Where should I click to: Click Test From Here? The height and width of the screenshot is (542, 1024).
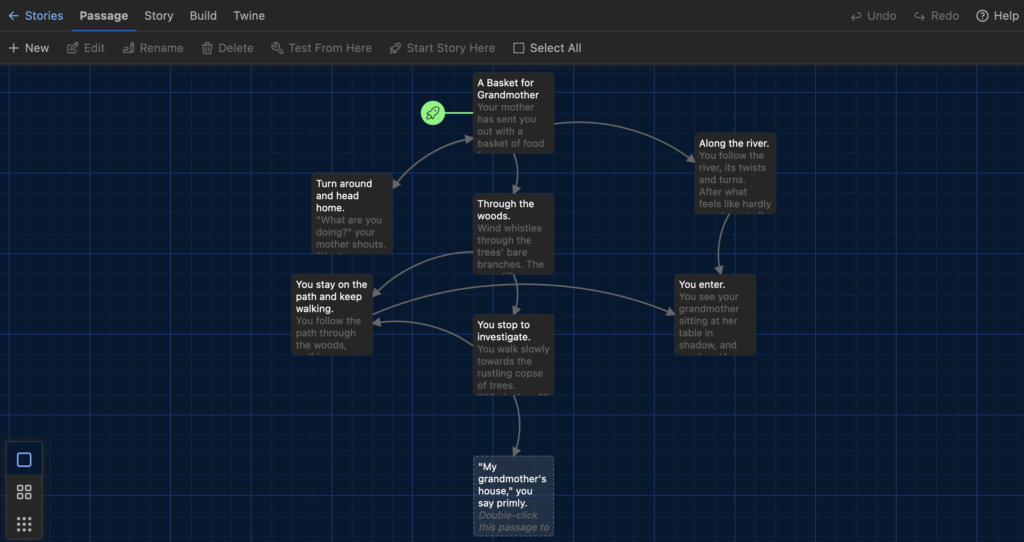(321, 48)
